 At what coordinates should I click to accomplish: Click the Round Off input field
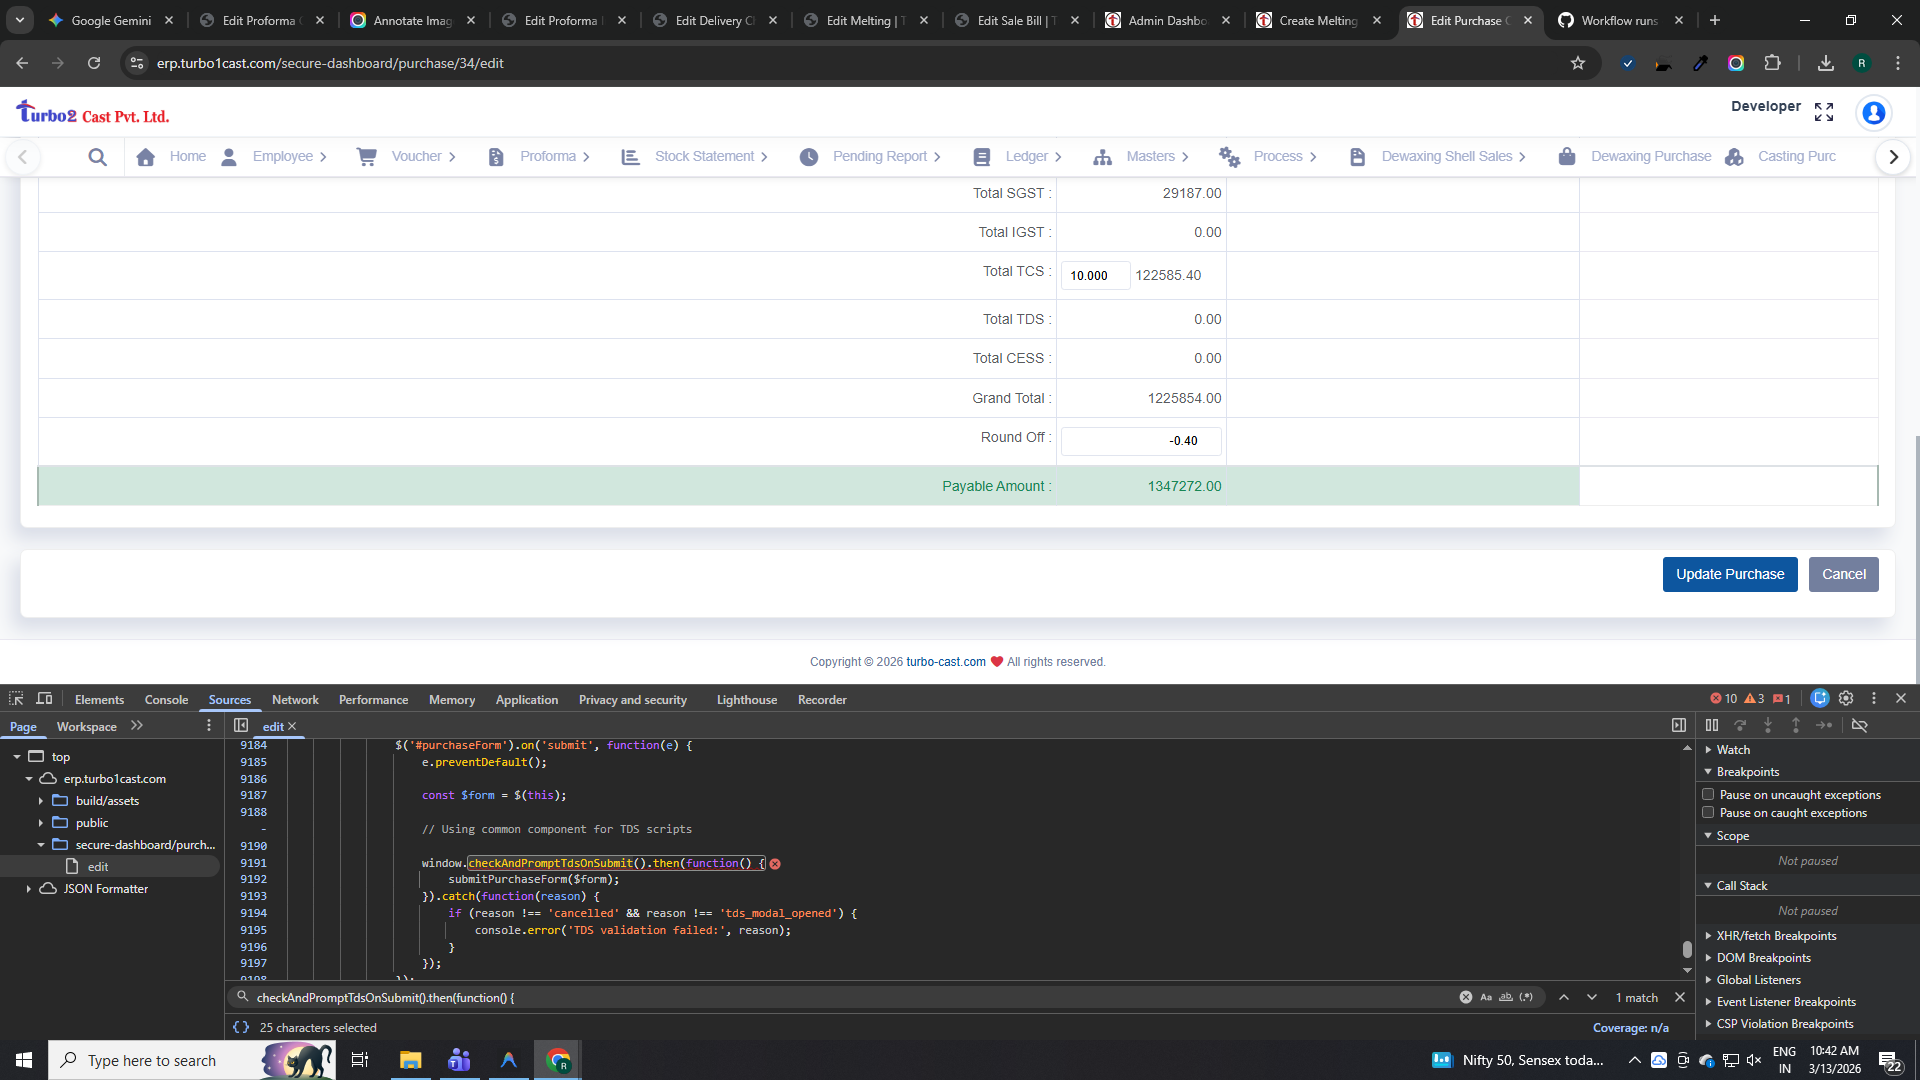pyautogui.click(x=1141, y=441)
